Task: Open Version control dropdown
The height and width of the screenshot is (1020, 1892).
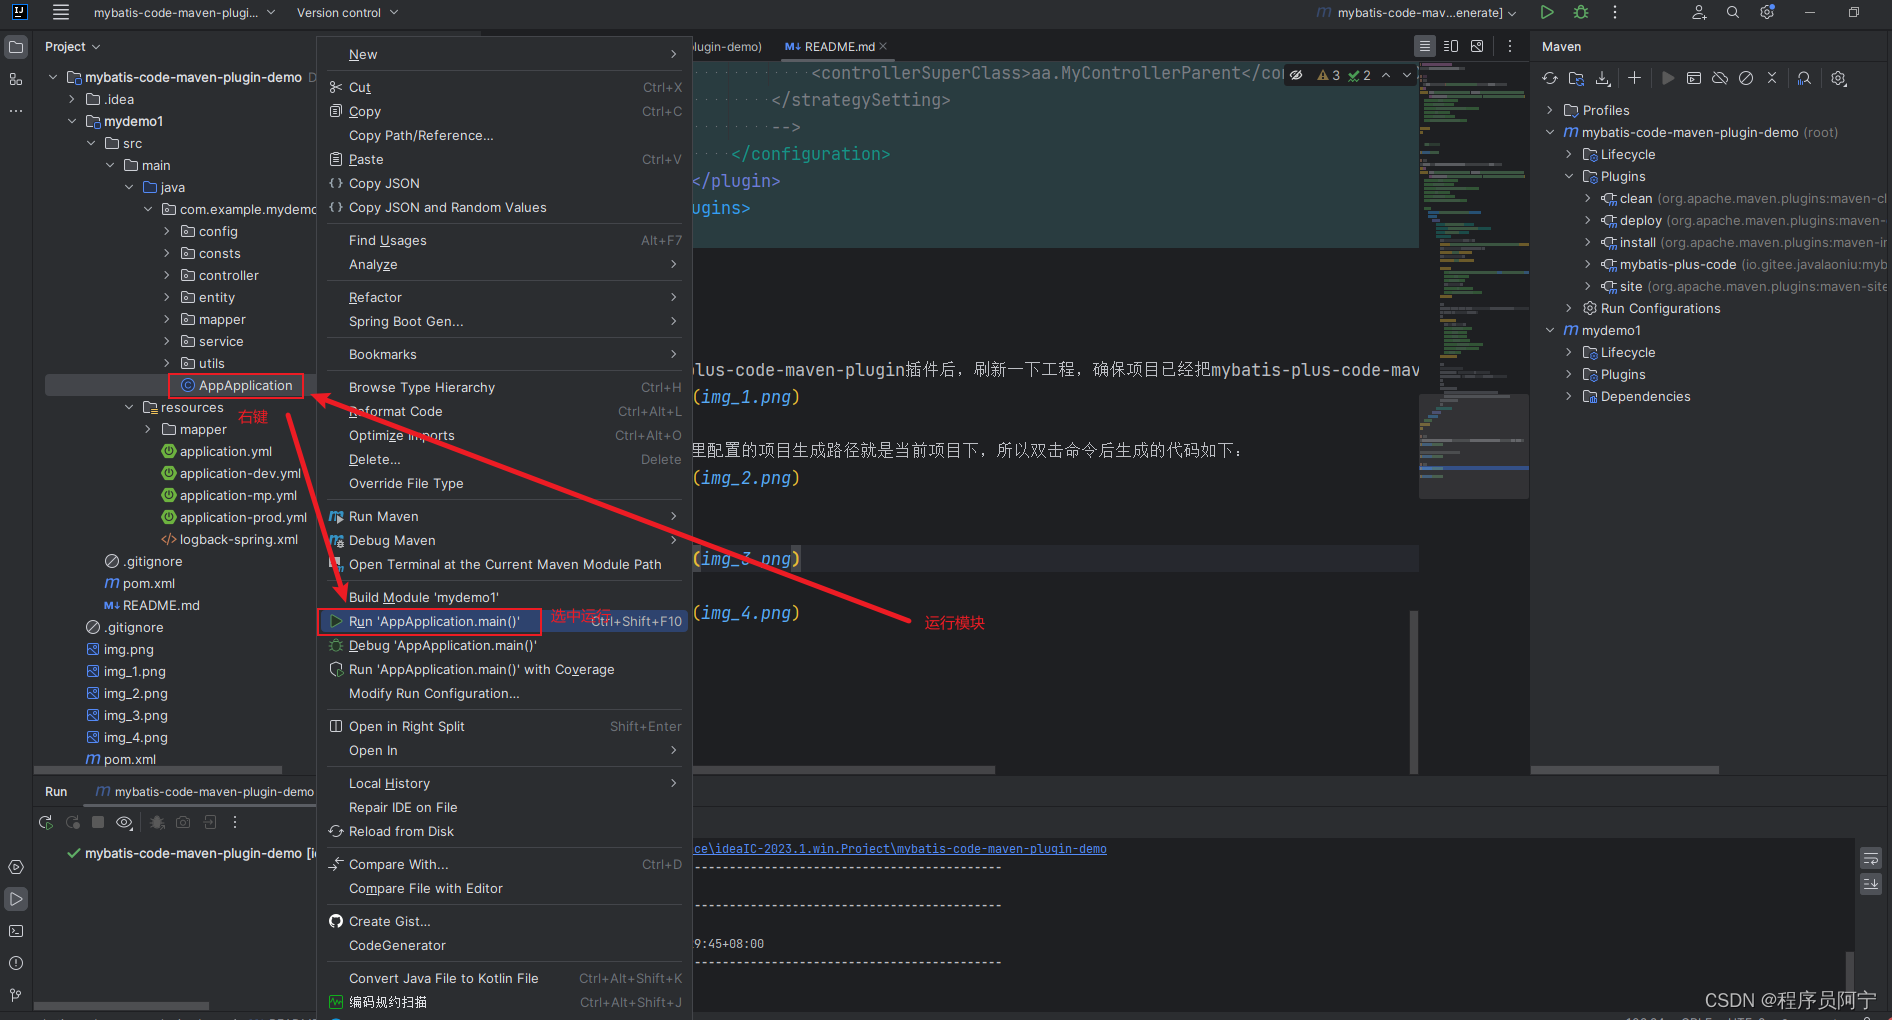Action: coord(347,13)
